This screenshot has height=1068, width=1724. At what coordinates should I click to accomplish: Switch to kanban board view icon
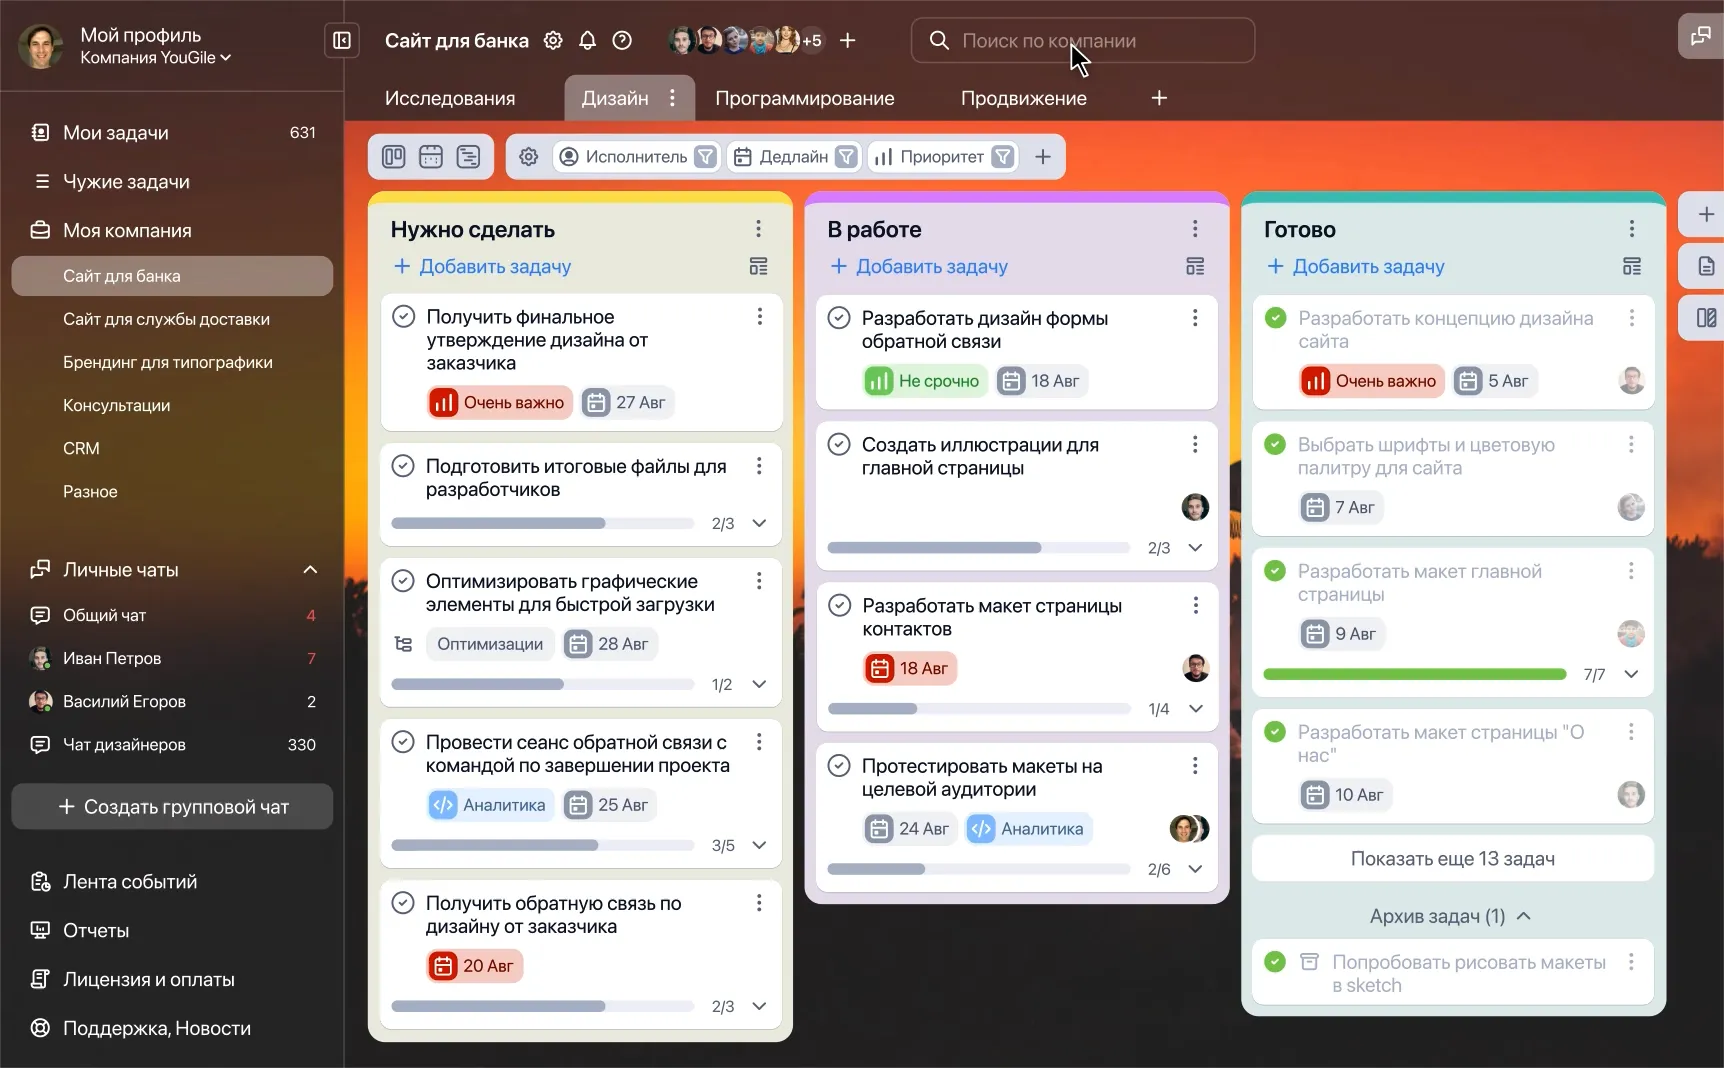[x=394, y=157]
